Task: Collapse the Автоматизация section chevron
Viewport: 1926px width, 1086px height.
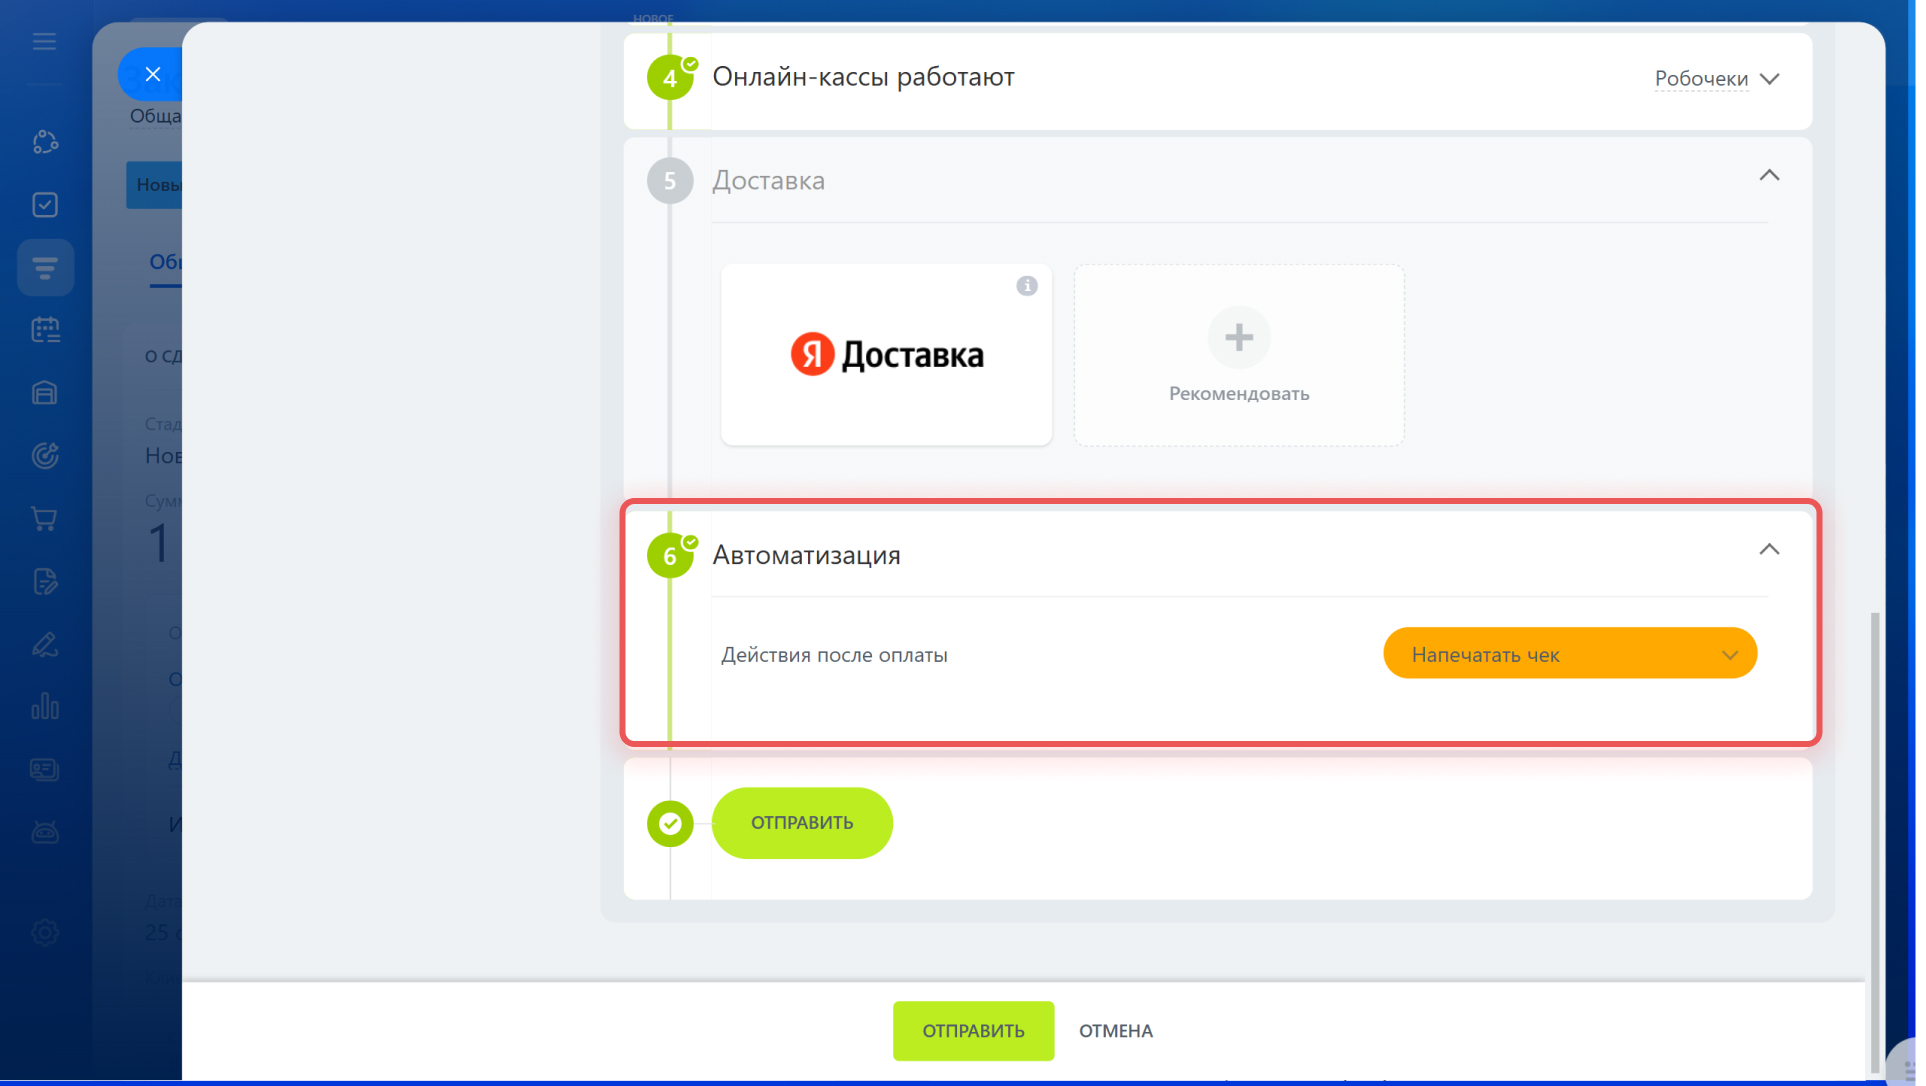Action: click(x=1769, y=550)
